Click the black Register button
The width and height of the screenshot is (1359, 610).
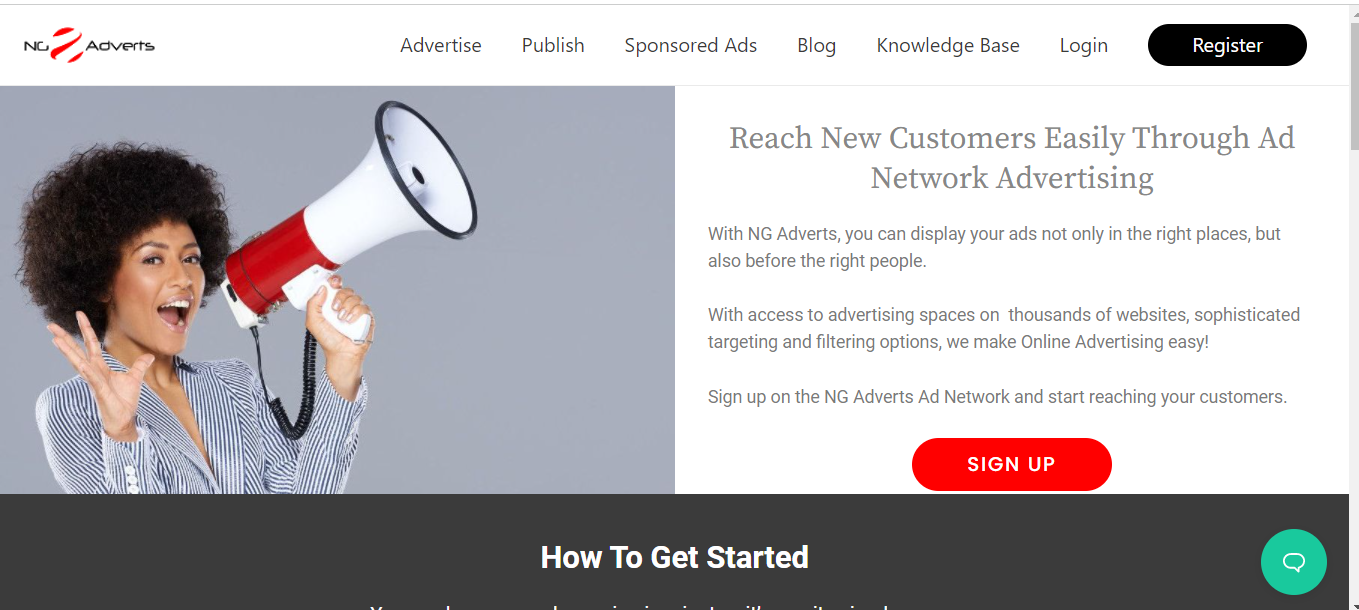pyautogui.click(x=1227, y=45)
